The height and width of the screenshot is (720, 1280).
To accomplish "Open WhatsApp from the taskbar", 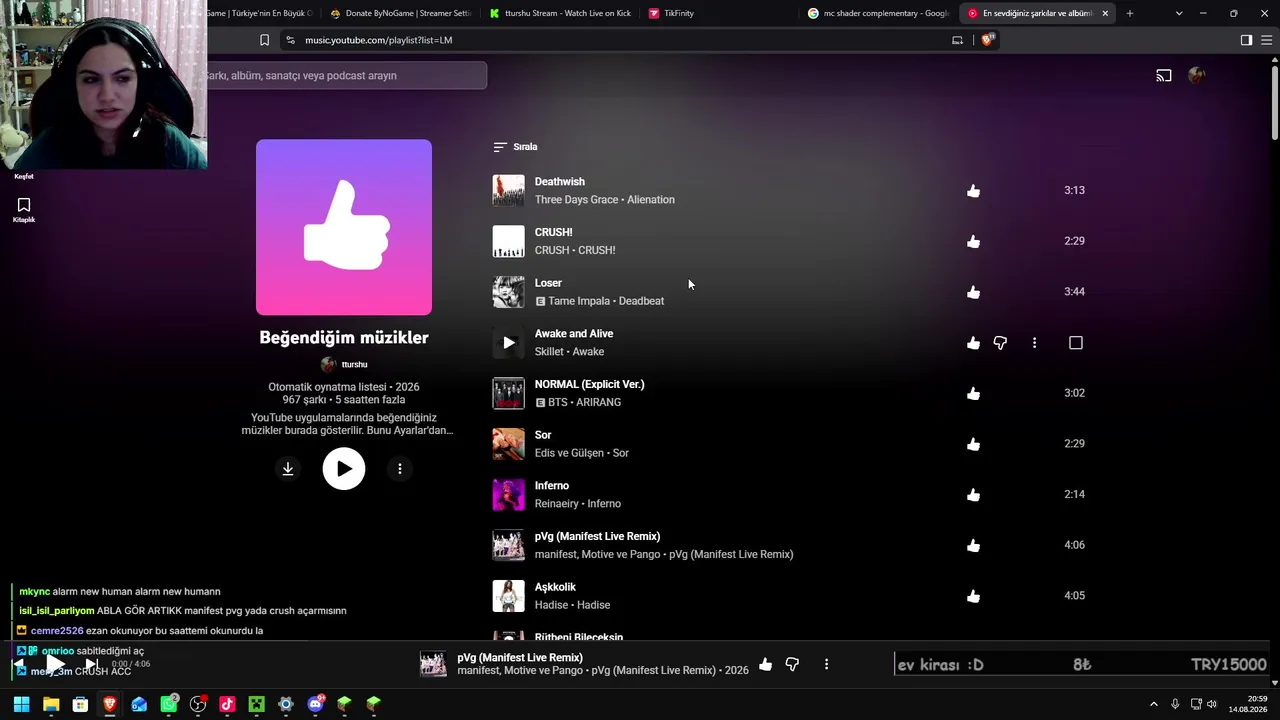I will [x=169, y=704].
